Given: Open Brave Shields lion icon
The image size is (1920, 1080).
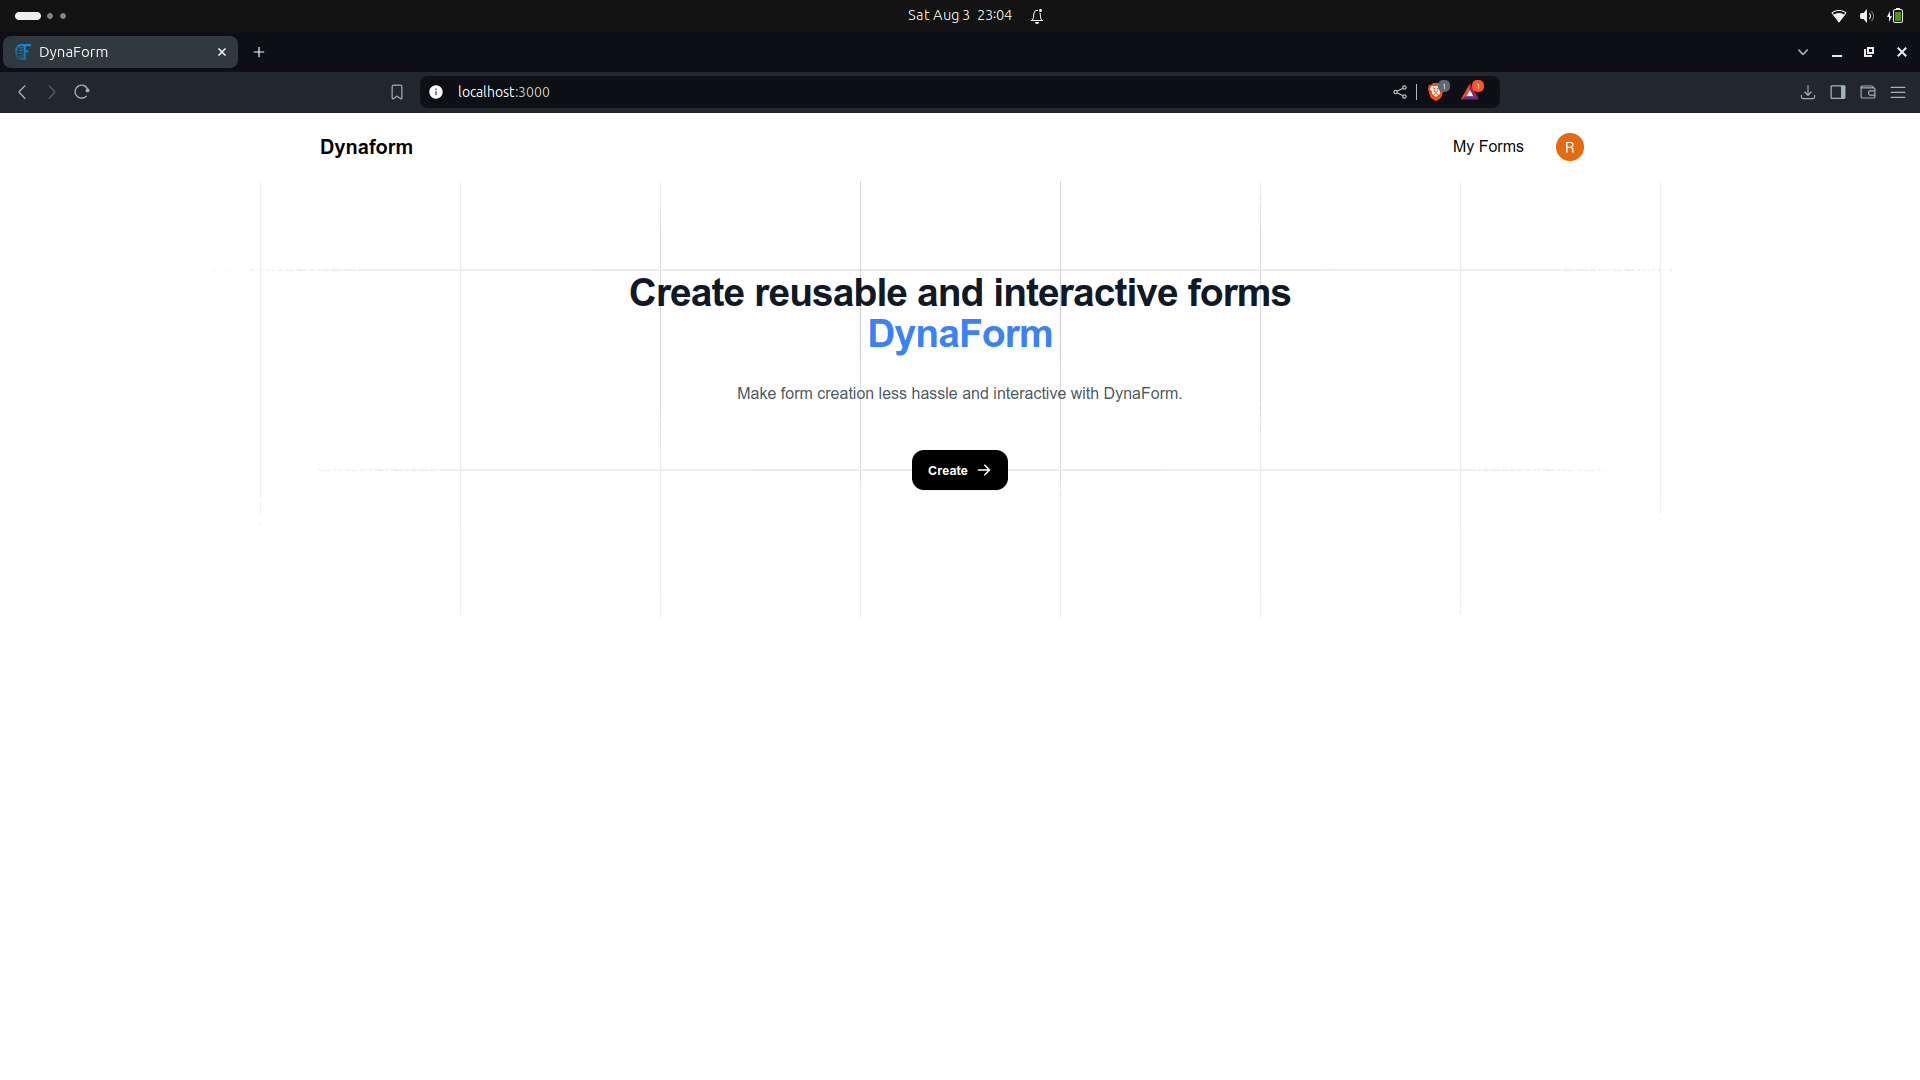Looking at the screenshot, I should tap(1437, 91).
